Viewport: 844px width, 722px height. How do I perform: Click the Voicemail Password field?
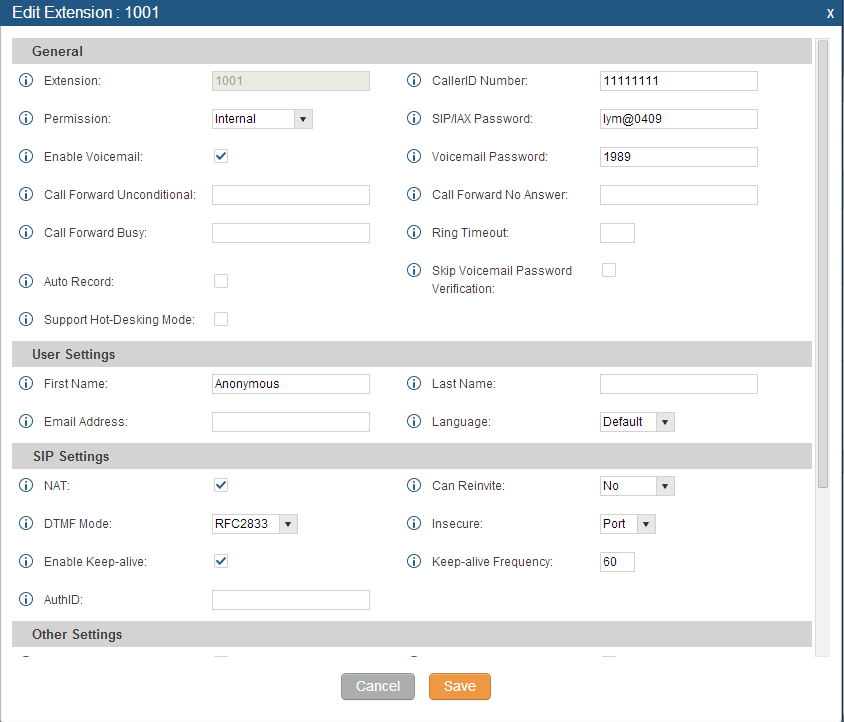pyautogui.click(x=679, y=157)
